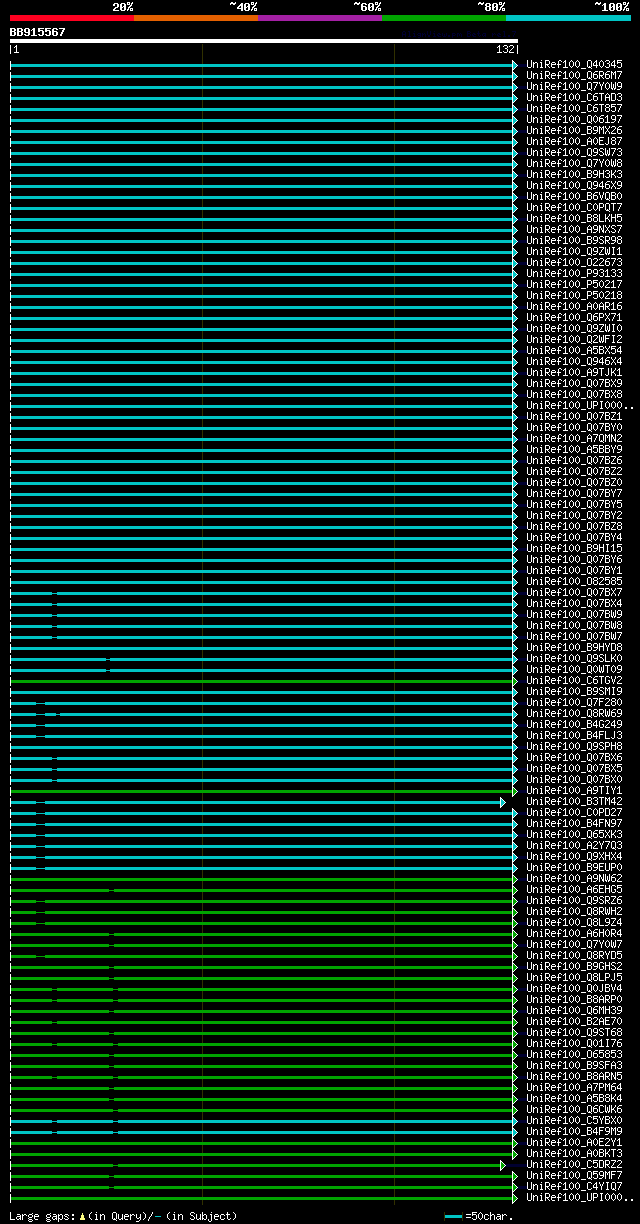Select the UniRef100_A5BBY9 label
Viewport: 640px width, 1224px height.
tap(575, 449)
